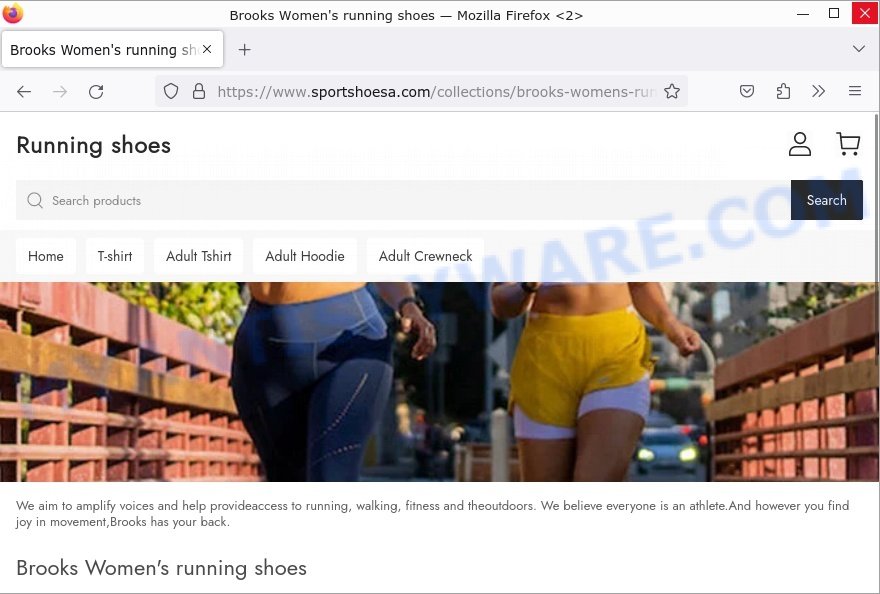Open Firefox hamburger application menu

pyautogui.click(x=855, y=91)
